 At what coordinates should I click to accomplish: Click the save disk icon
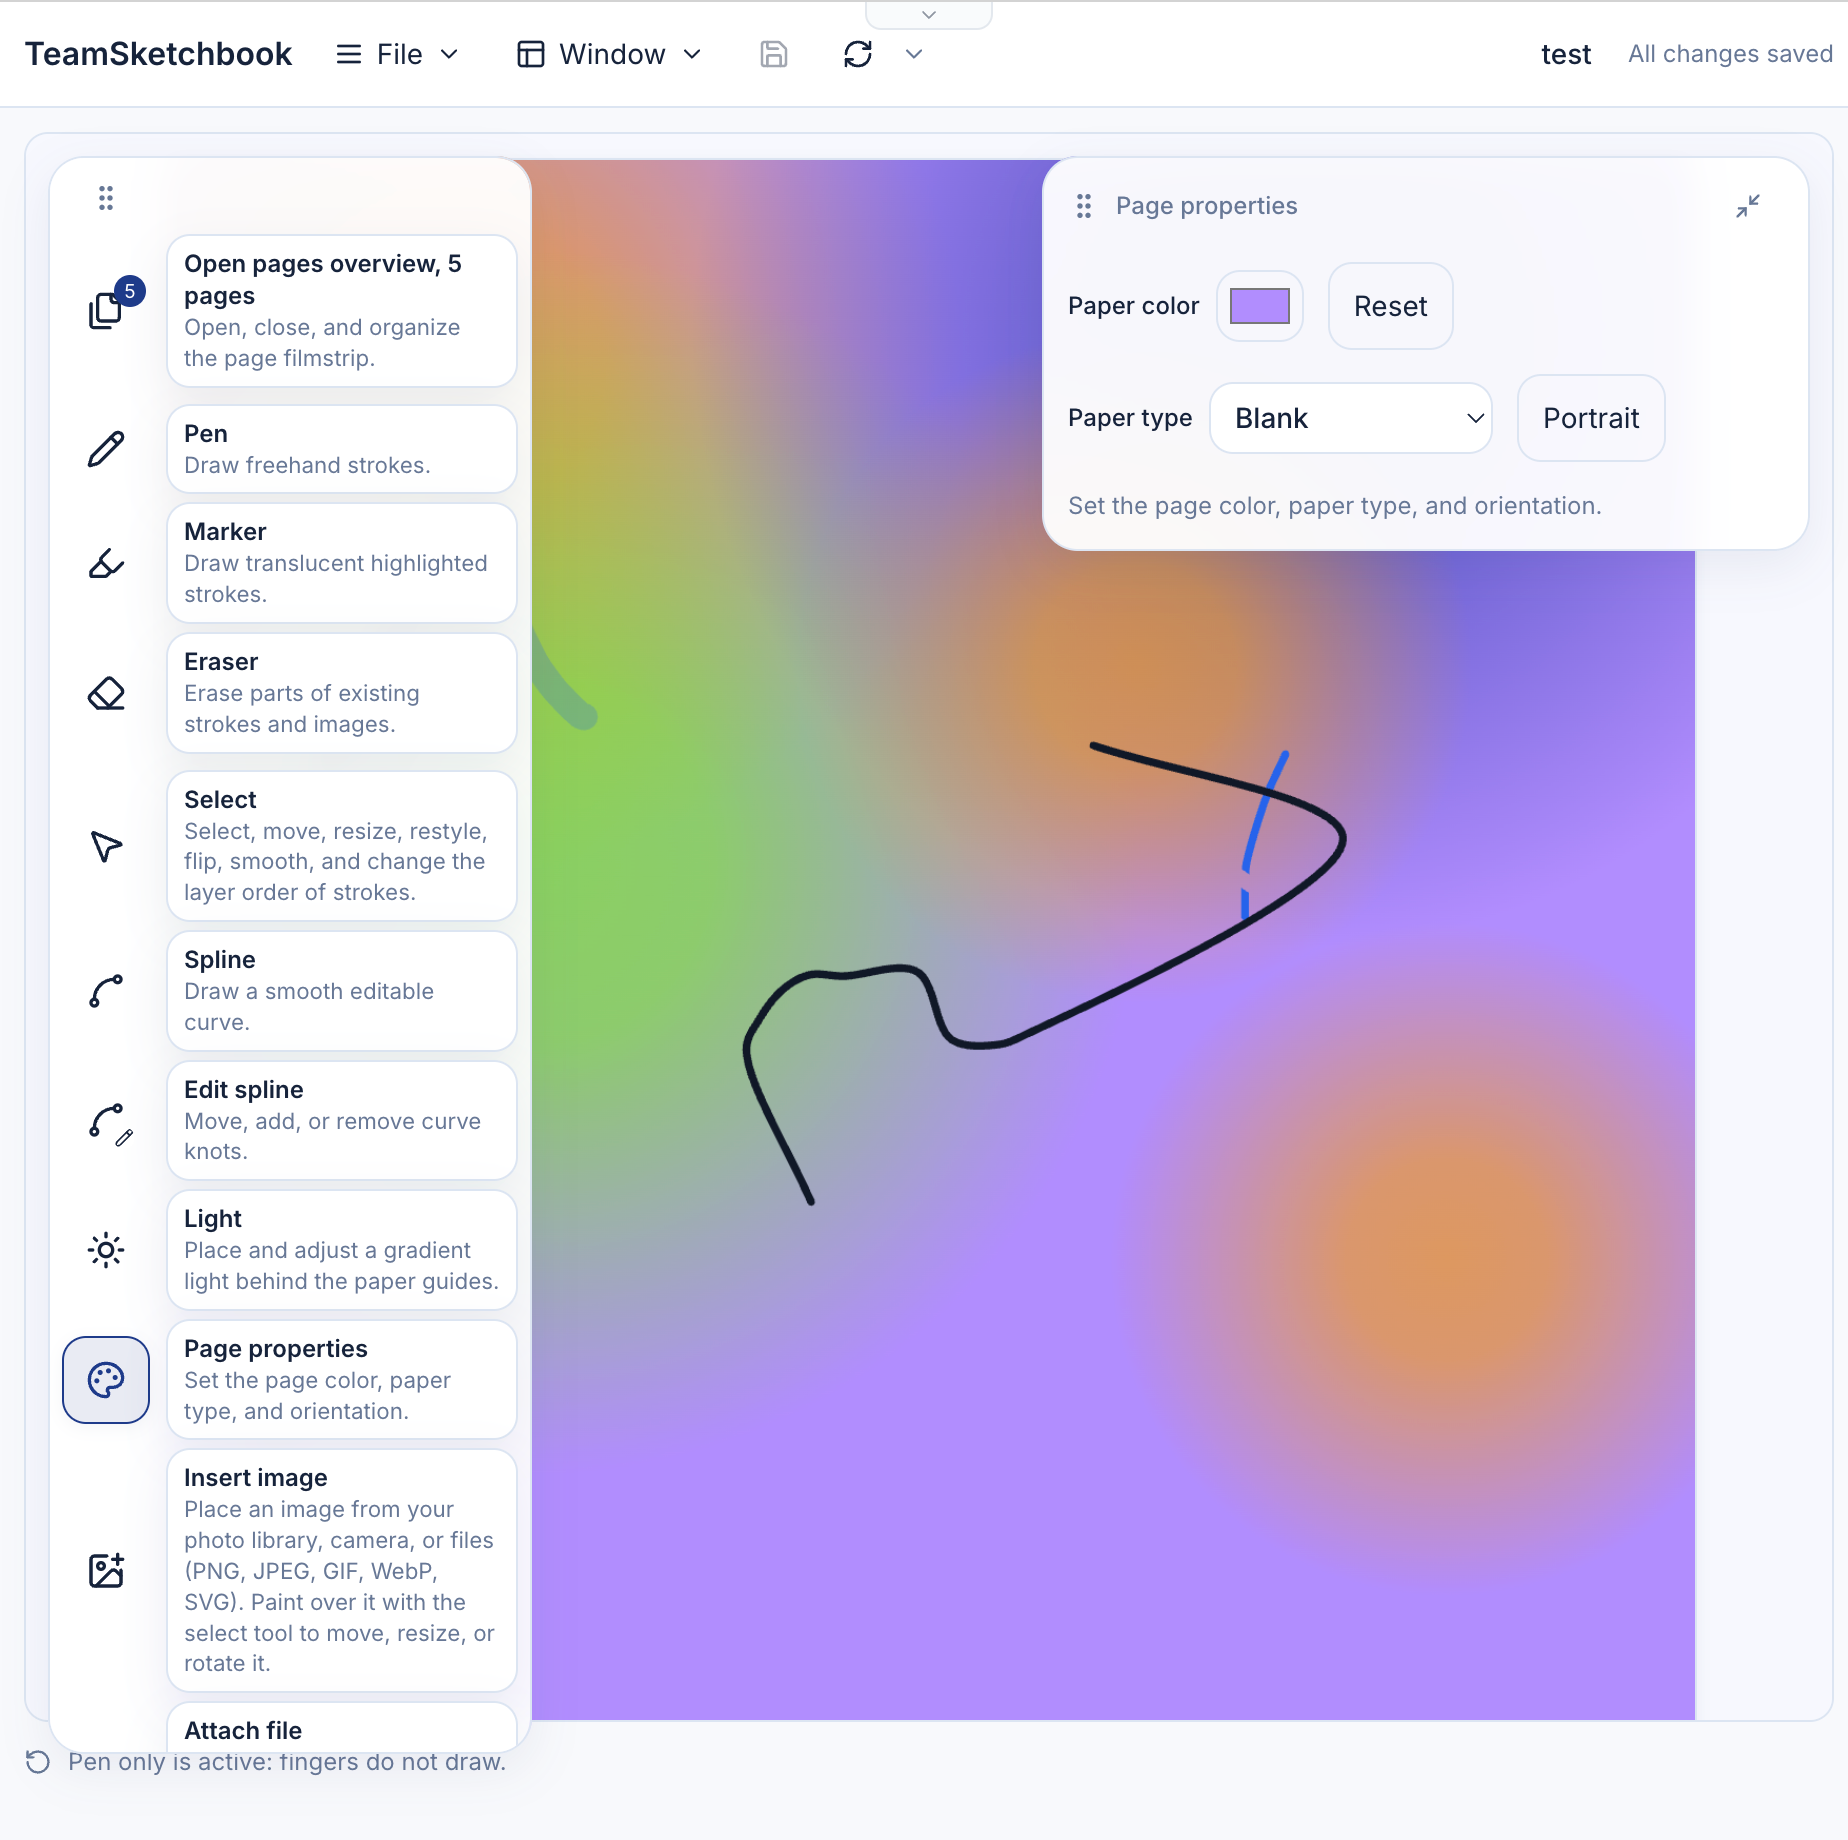[774, 54]
